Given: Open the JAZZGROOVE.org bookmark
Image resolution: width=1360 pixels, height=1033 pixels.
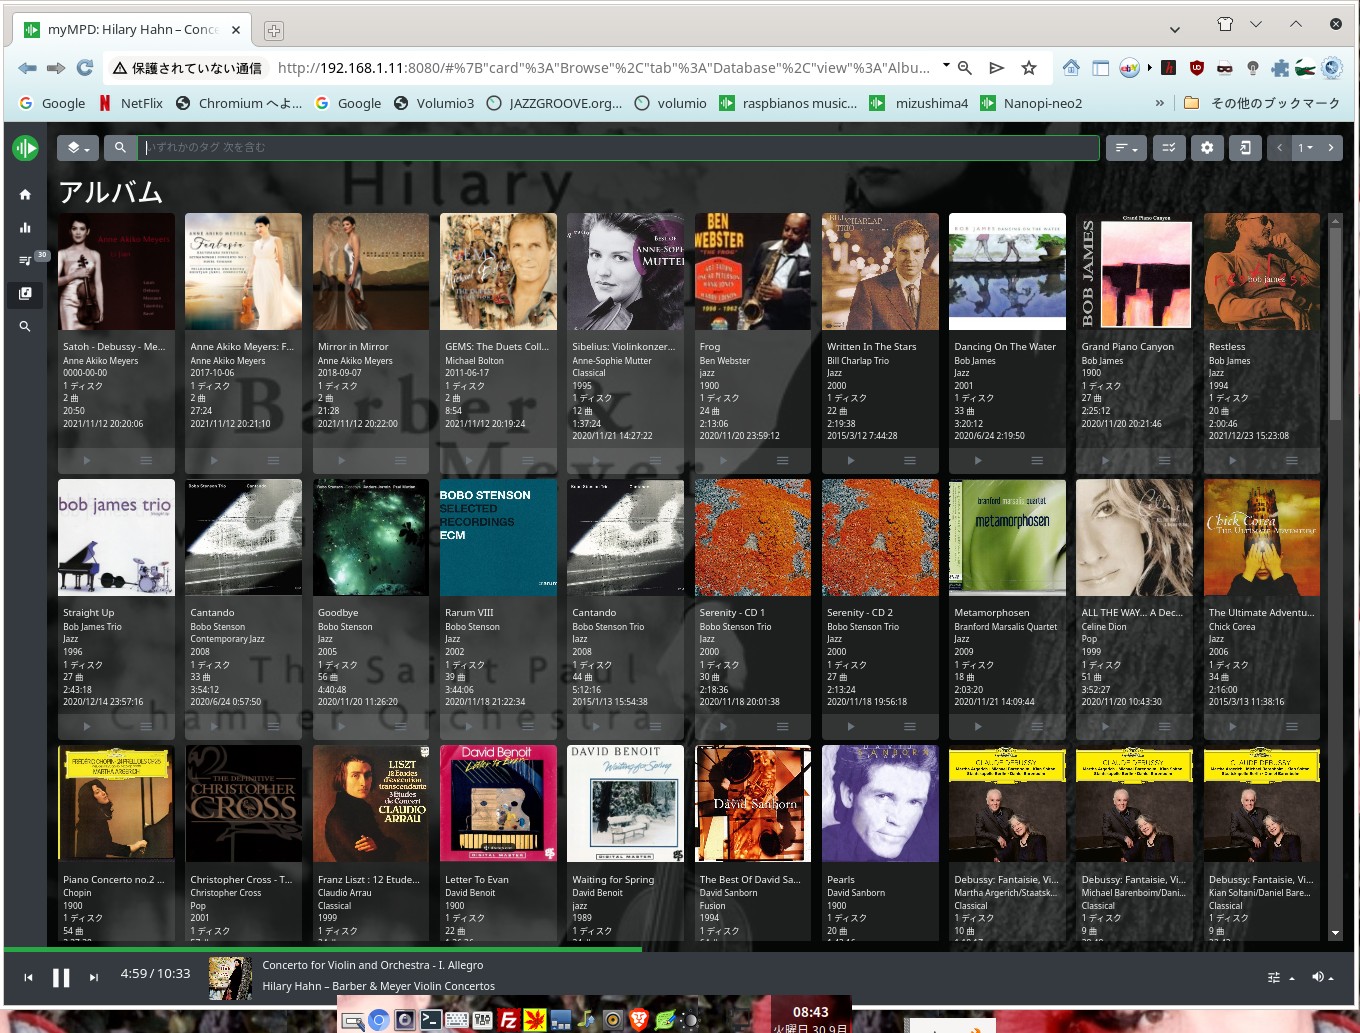Looking at the screenshot, I should 554,103.
